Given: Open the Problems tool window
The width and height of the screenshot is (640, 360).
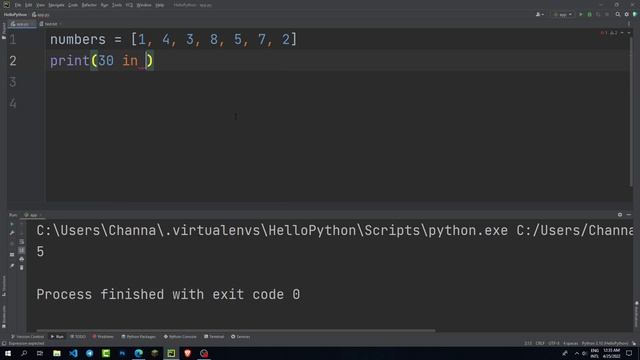Looking at the screenshot, I should [103, 337].
